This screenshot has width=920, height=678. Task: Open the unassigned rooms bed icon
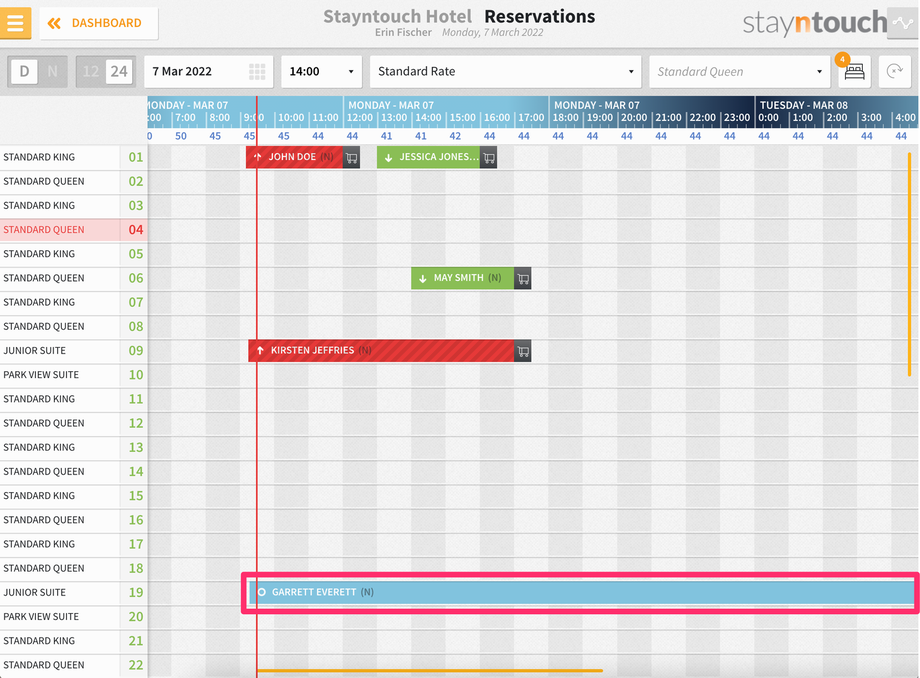[854, 72]
